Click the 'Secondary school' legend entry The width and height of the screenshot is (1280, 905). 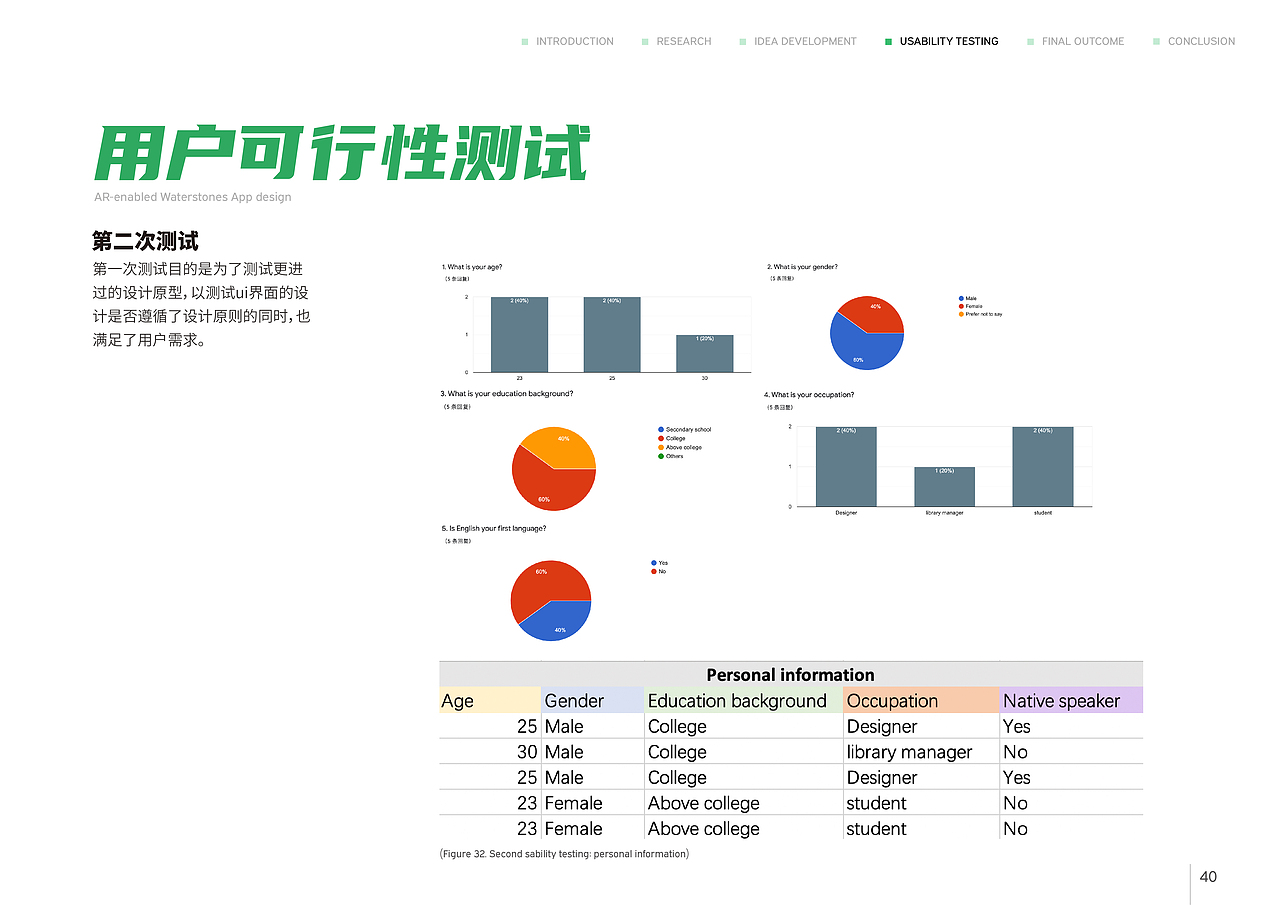685,430
